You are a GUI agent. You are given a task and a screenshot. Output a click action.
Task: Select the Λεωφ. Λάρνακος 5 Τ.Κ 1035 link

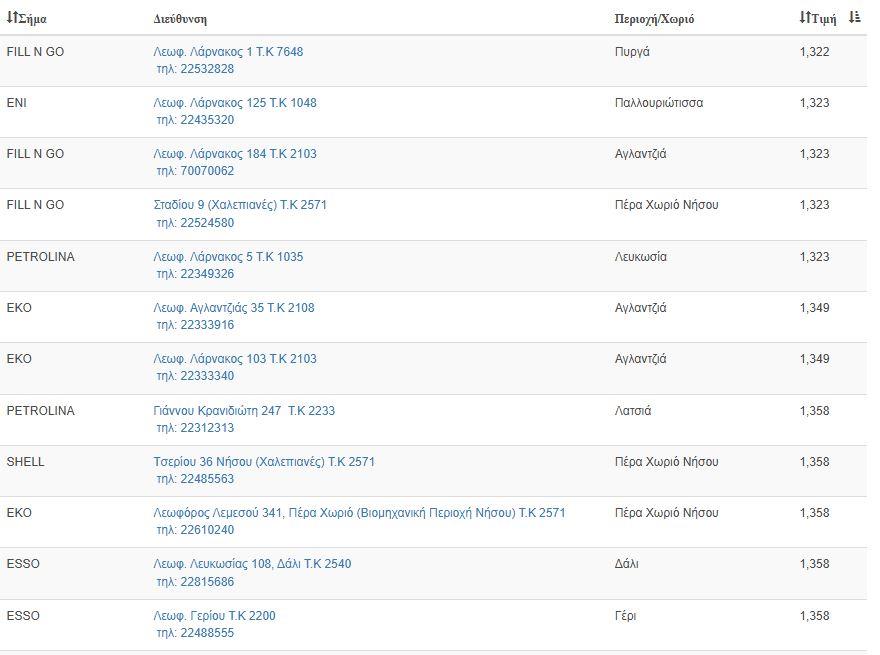coord(228,257)
